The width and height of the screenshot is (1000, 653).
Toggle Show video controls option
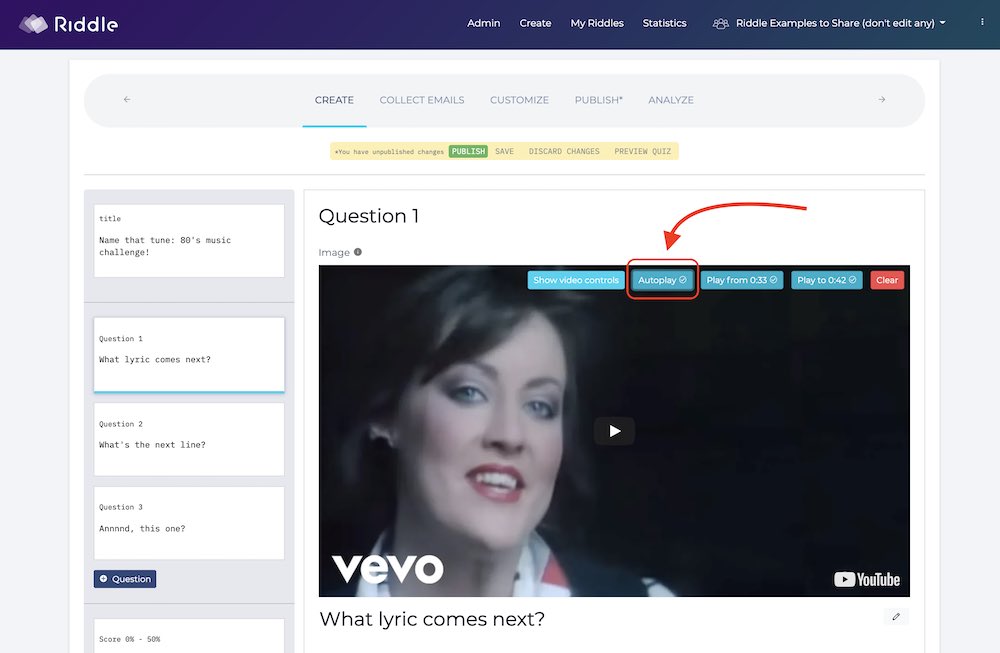pos(576,280)
